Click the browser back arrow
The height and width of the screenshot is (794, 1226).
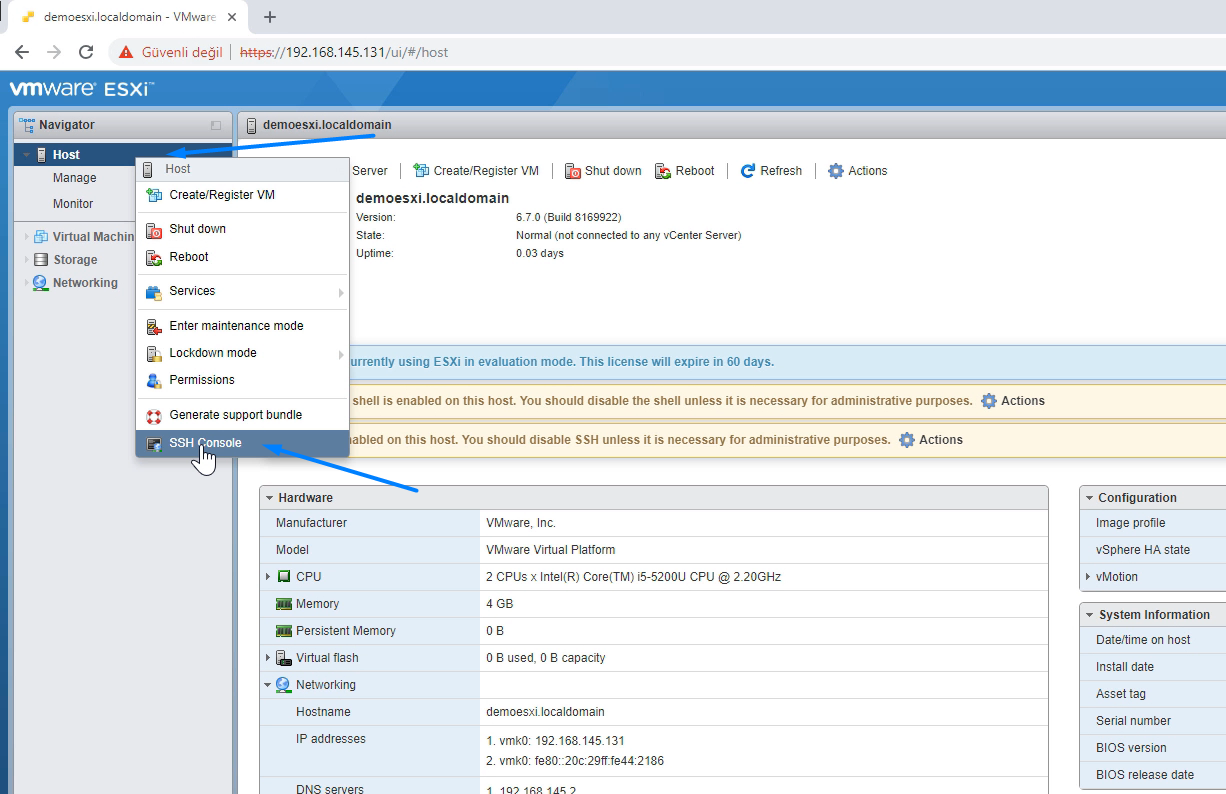tap(22, 52)
